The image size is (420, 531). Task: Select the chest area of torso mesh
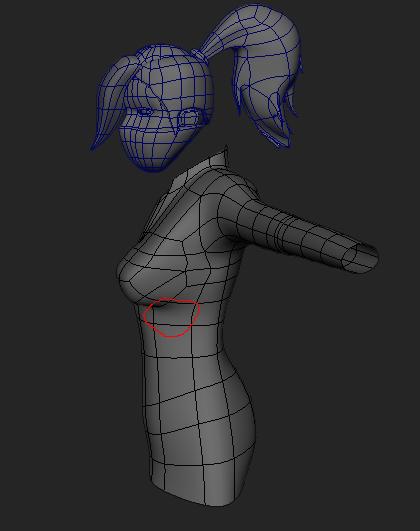[152, 268]
